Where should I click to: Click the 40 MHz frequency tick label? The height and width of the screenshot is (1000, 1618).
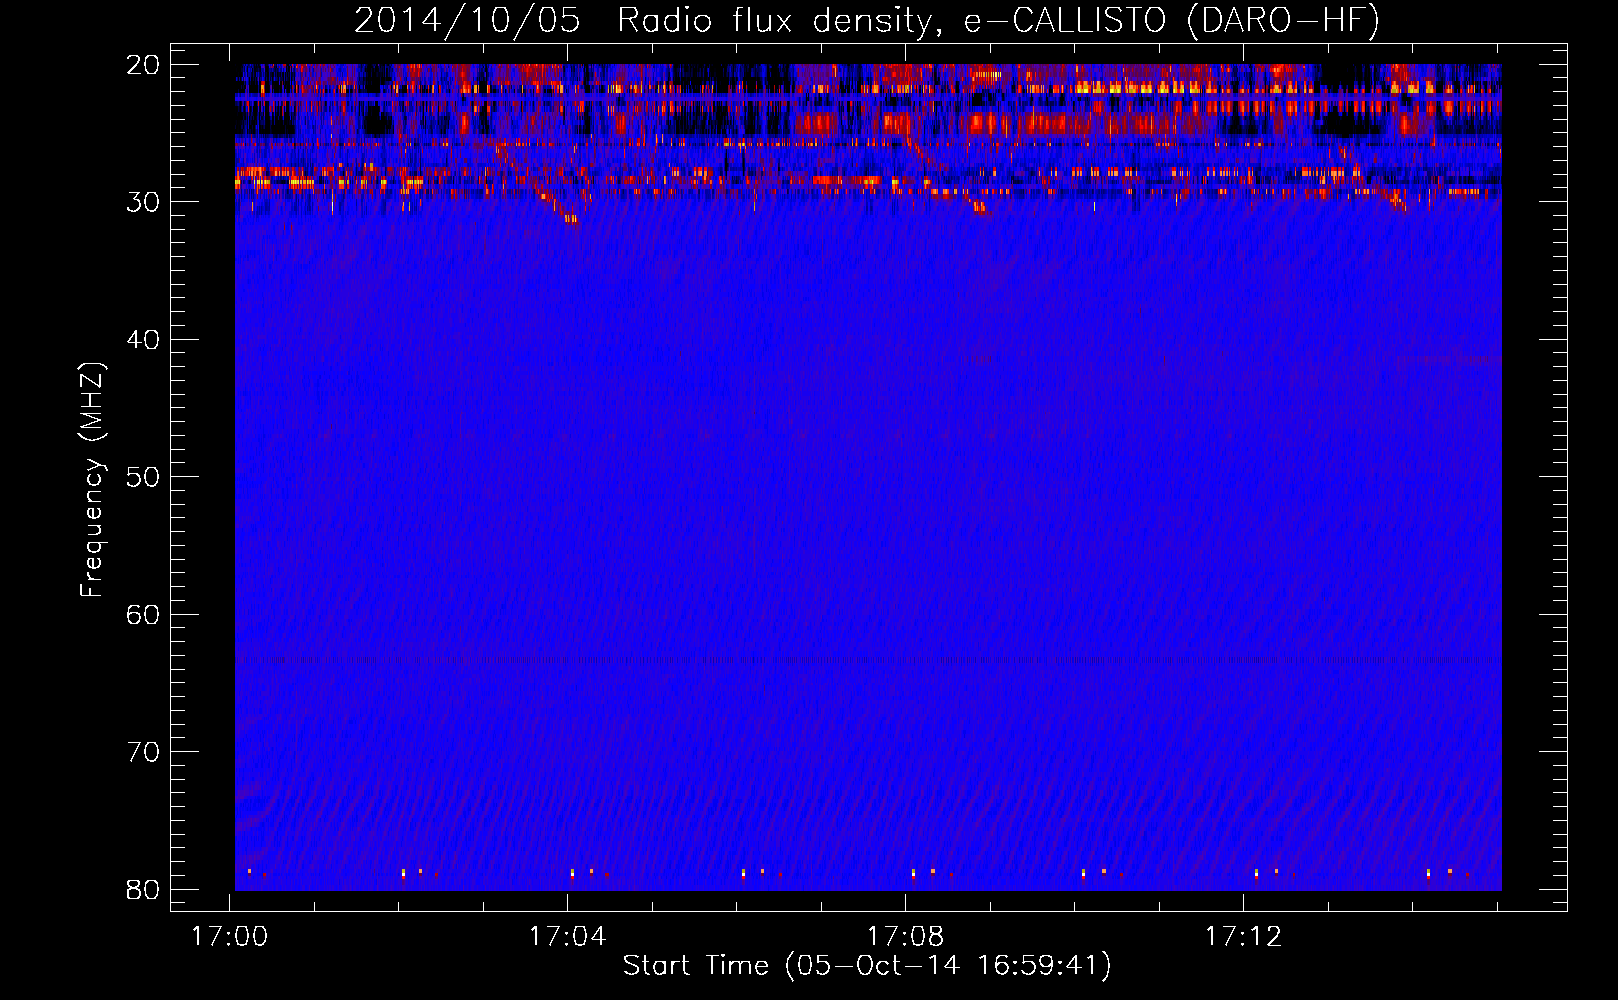(x=144, y=340)
